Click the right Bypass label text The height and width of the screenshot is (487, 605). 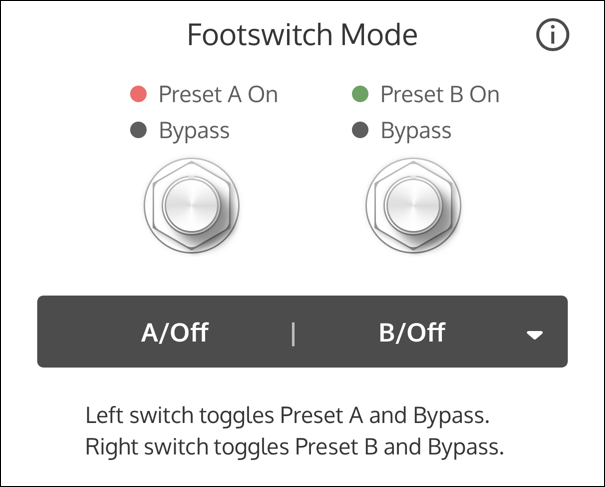click(x=415, y=130)
